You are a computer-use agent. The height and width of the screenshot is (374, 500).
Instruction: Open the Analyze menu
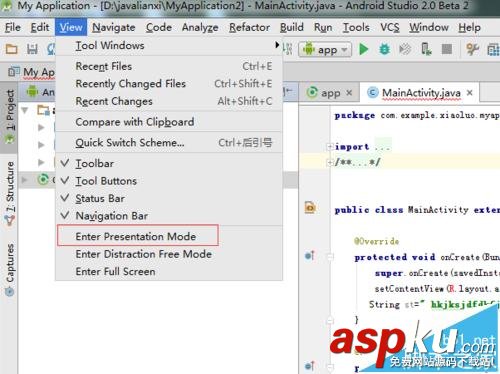point(200,27)
